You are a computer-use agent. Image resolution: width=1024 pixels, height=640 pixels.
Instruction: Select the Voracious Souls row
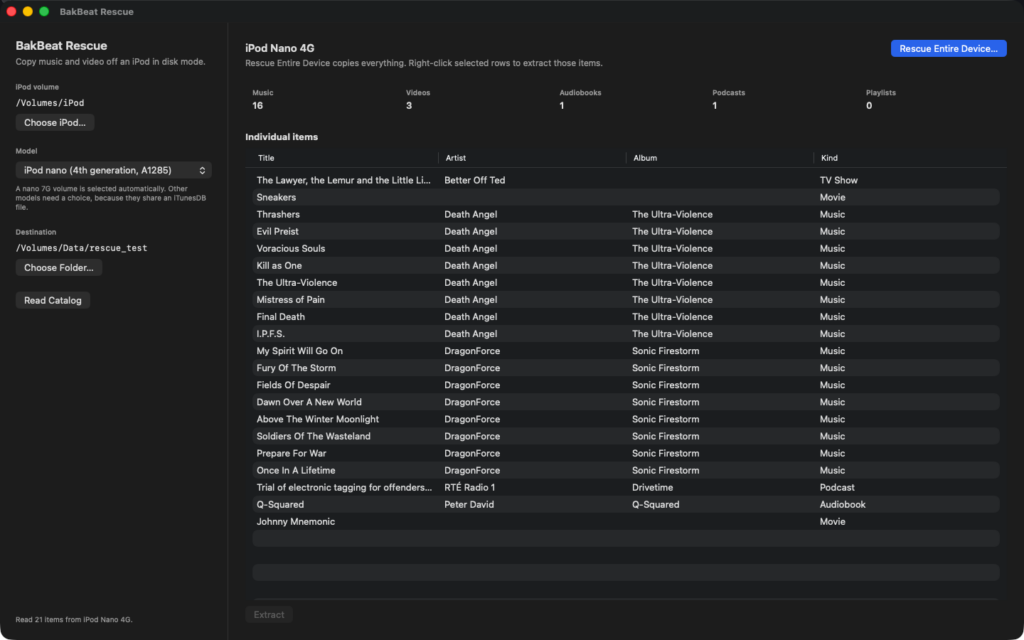(626, 248)
